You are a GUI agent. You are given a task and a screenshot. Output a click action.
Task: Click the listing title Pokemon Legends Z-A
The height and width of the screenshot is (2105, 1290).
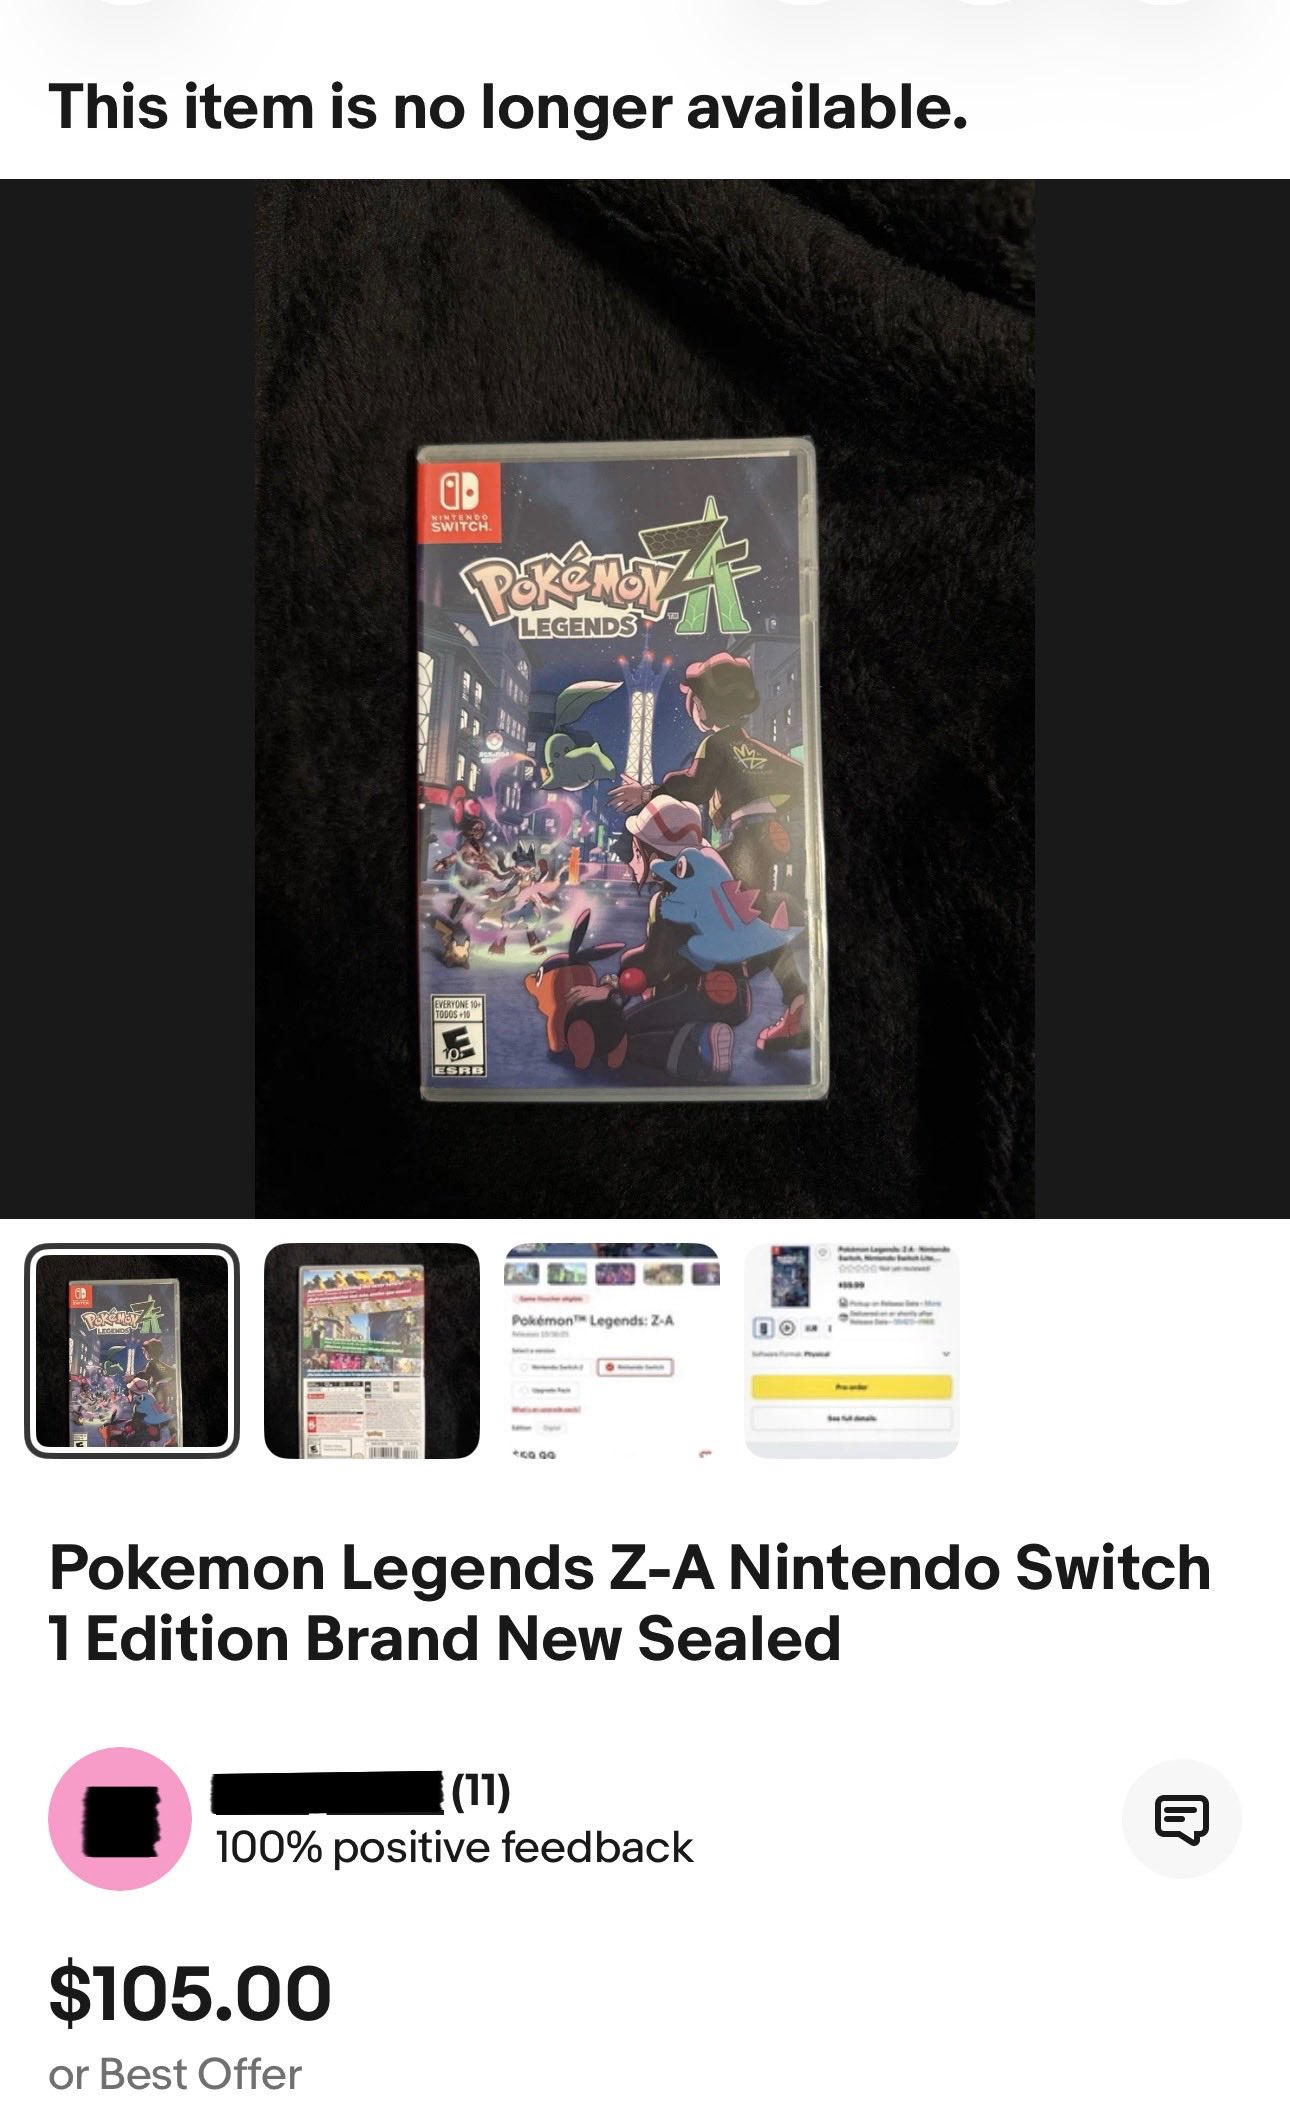630,1603
